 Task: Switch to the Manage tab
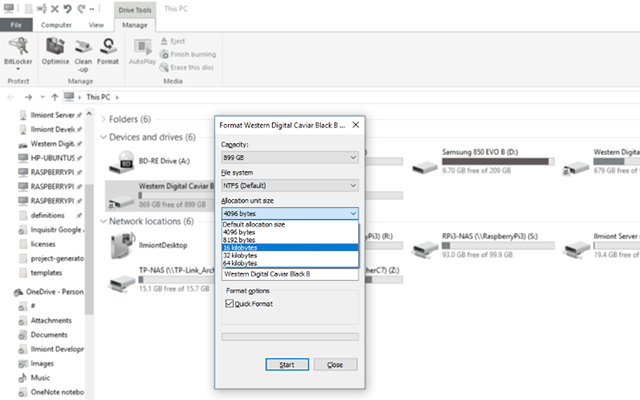point(135,25)
